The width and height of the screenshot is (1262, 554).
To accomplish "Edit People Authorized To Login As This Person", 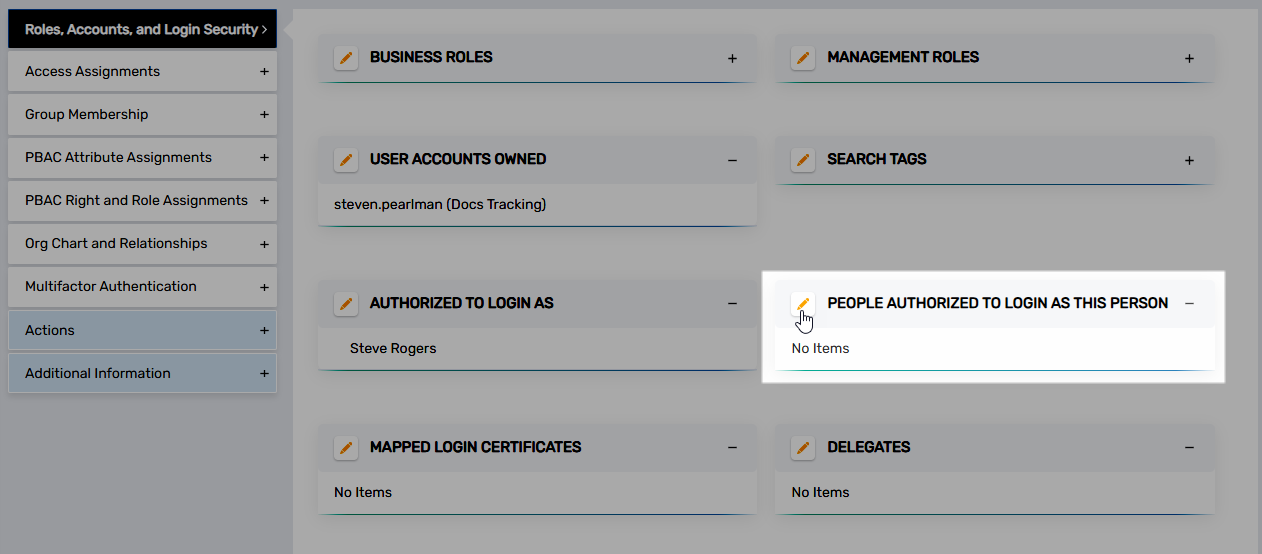I will click(x=803, y=304).
